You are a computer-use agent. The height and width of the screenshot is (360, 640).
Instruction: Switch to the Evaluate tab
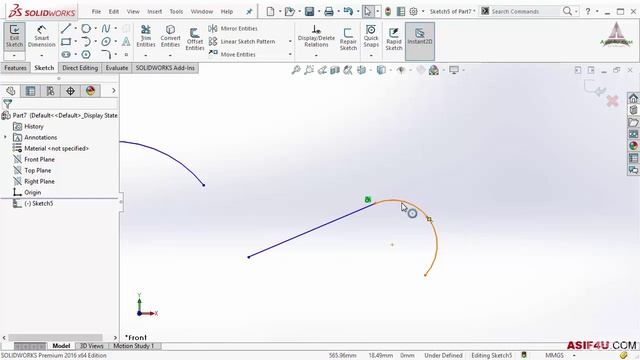tap(117, 68)
